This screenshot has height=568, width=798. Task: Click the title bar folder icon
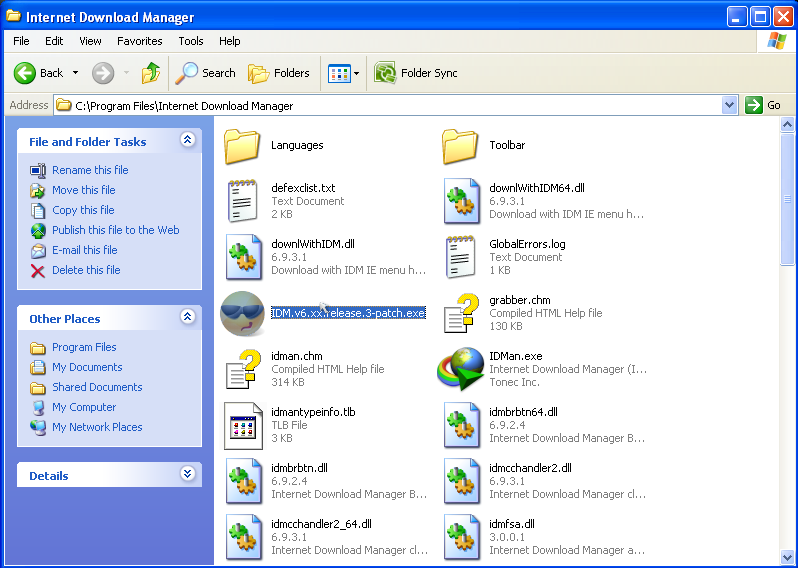[x=14, y=16]
